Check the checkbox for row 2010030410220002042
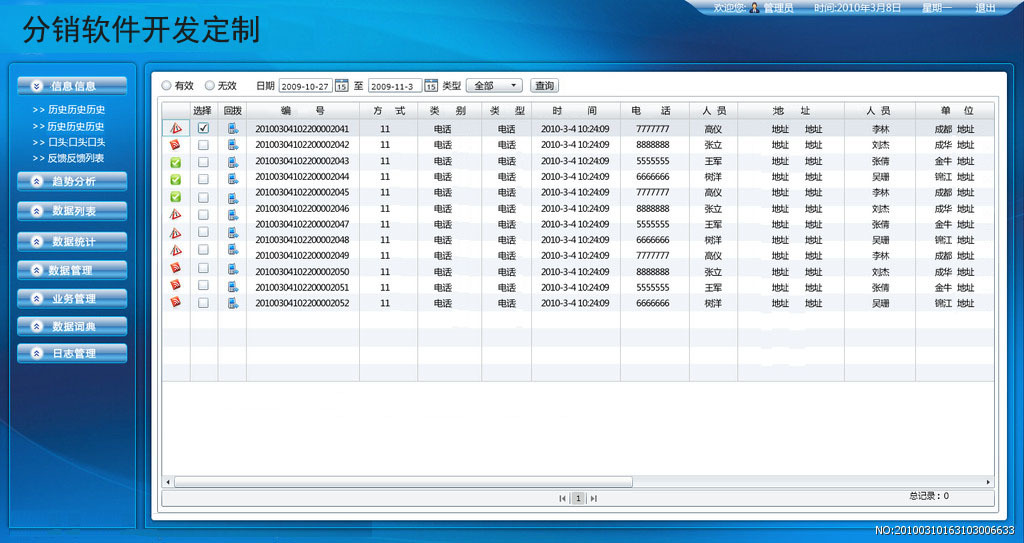 pyautogui.click(x=203, y=145)
